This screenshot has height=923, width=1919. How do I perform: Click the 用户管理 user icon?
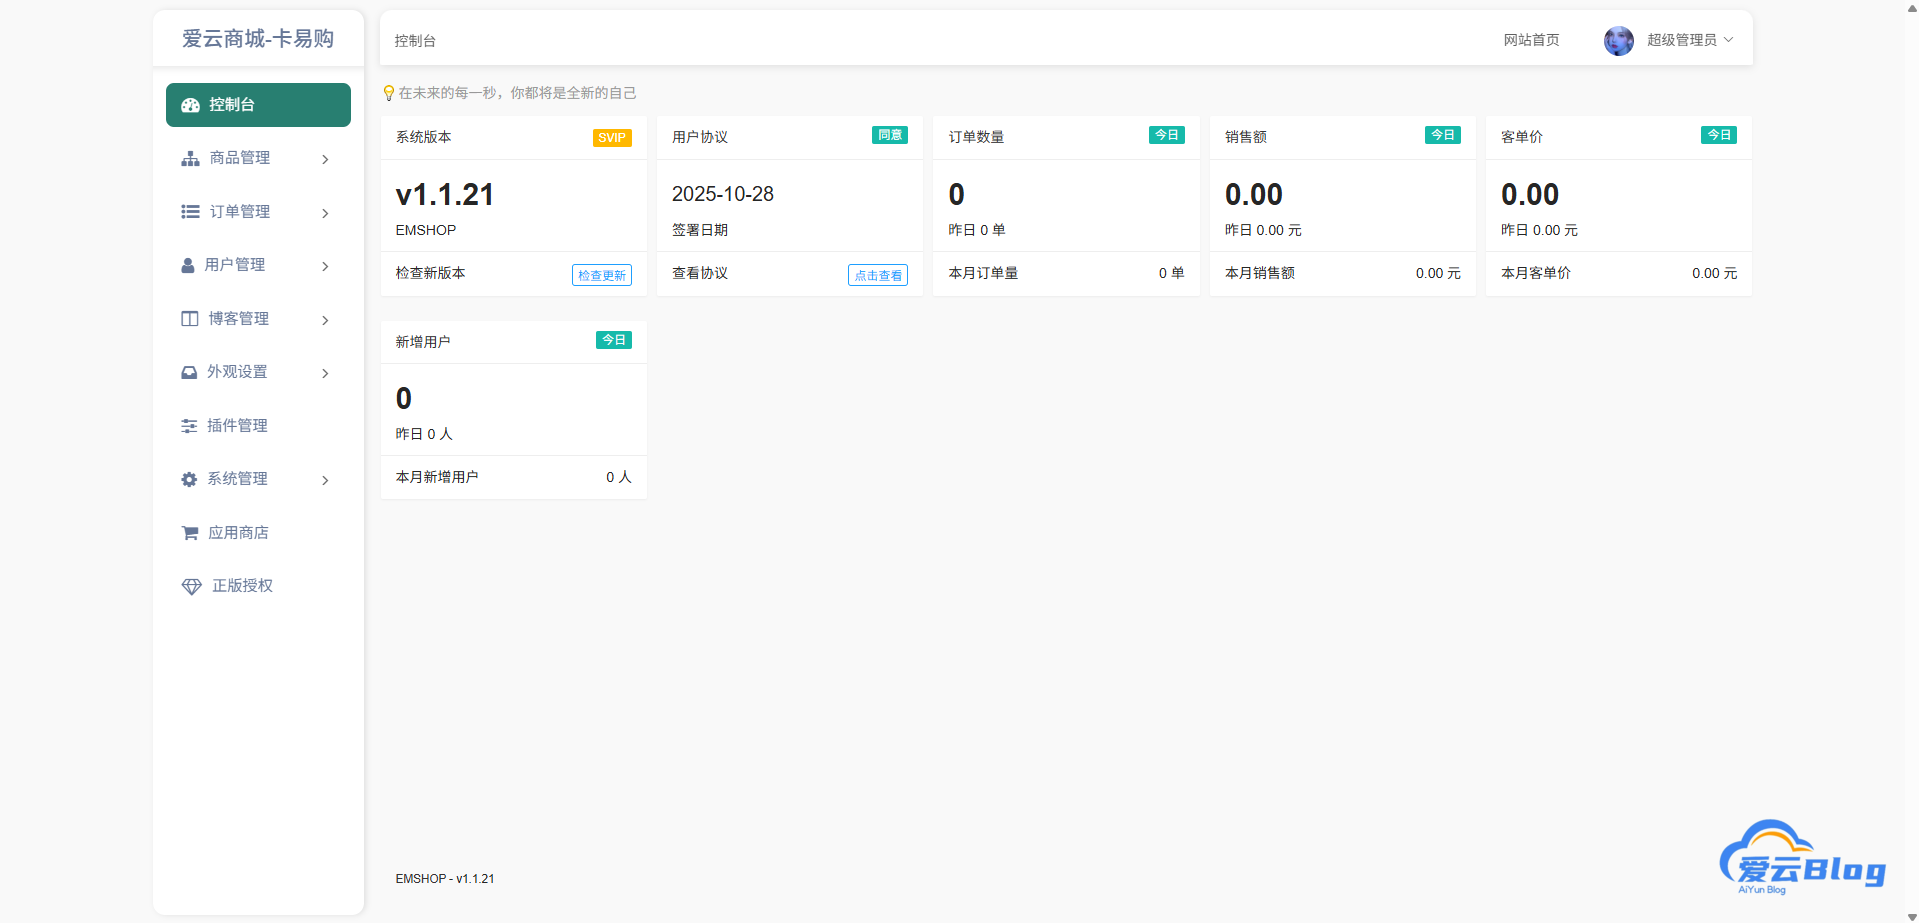click(x=190, y=264)
